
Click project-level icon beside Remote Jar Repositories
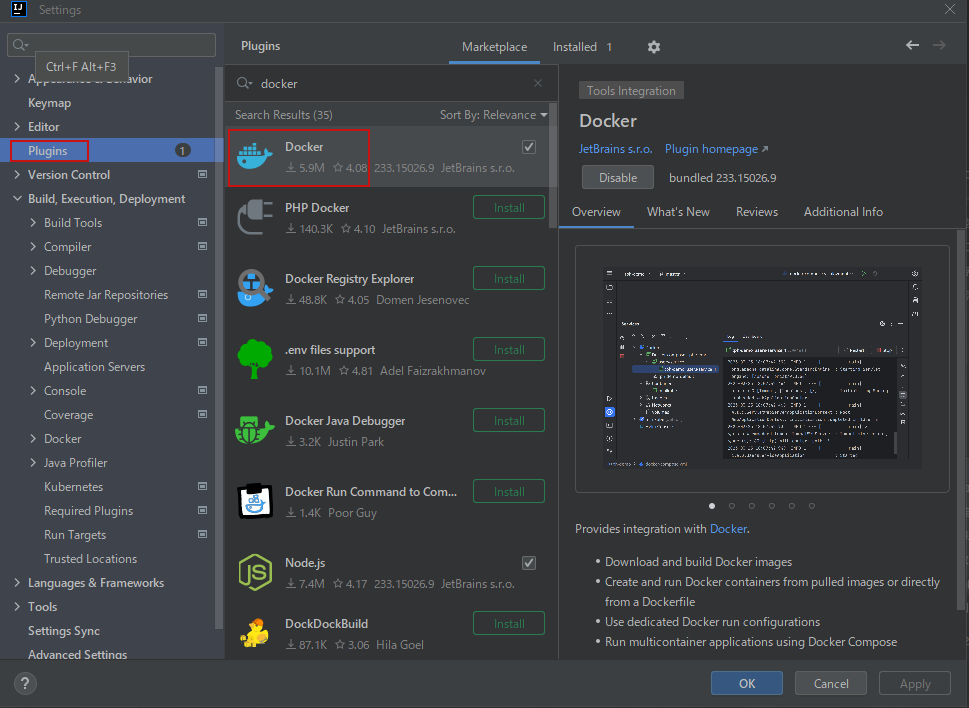pos(202,295)
